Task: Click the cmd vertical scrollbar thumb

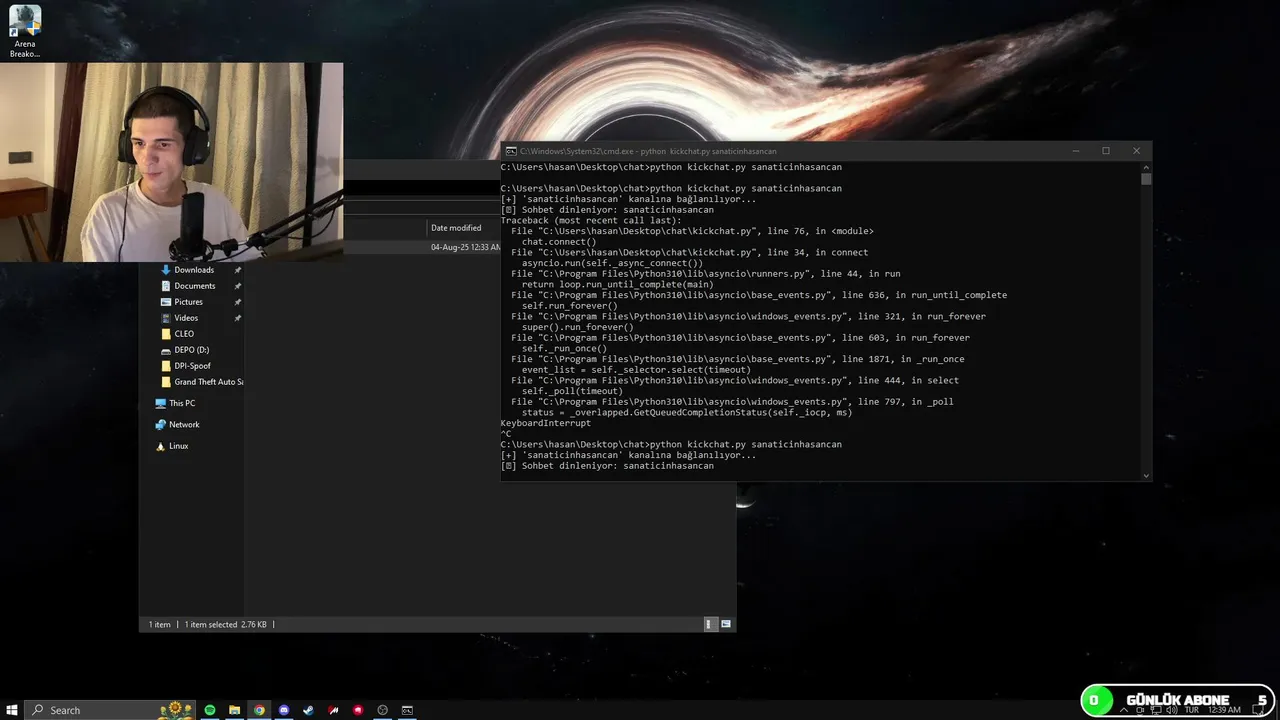Action: (1146, 179)
